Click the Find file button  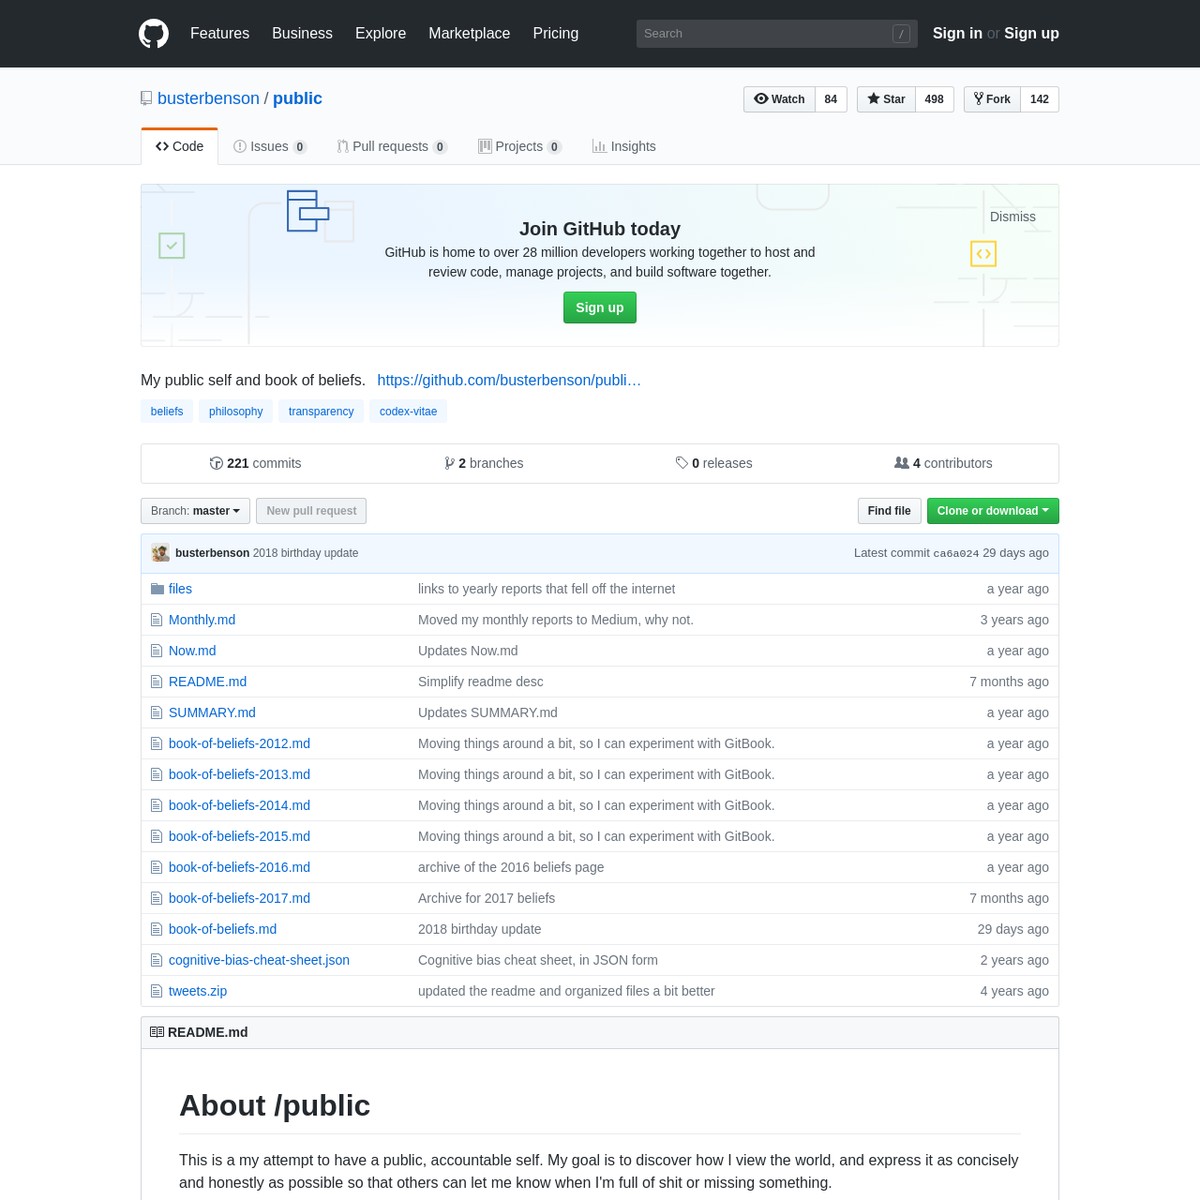point(889,511)
